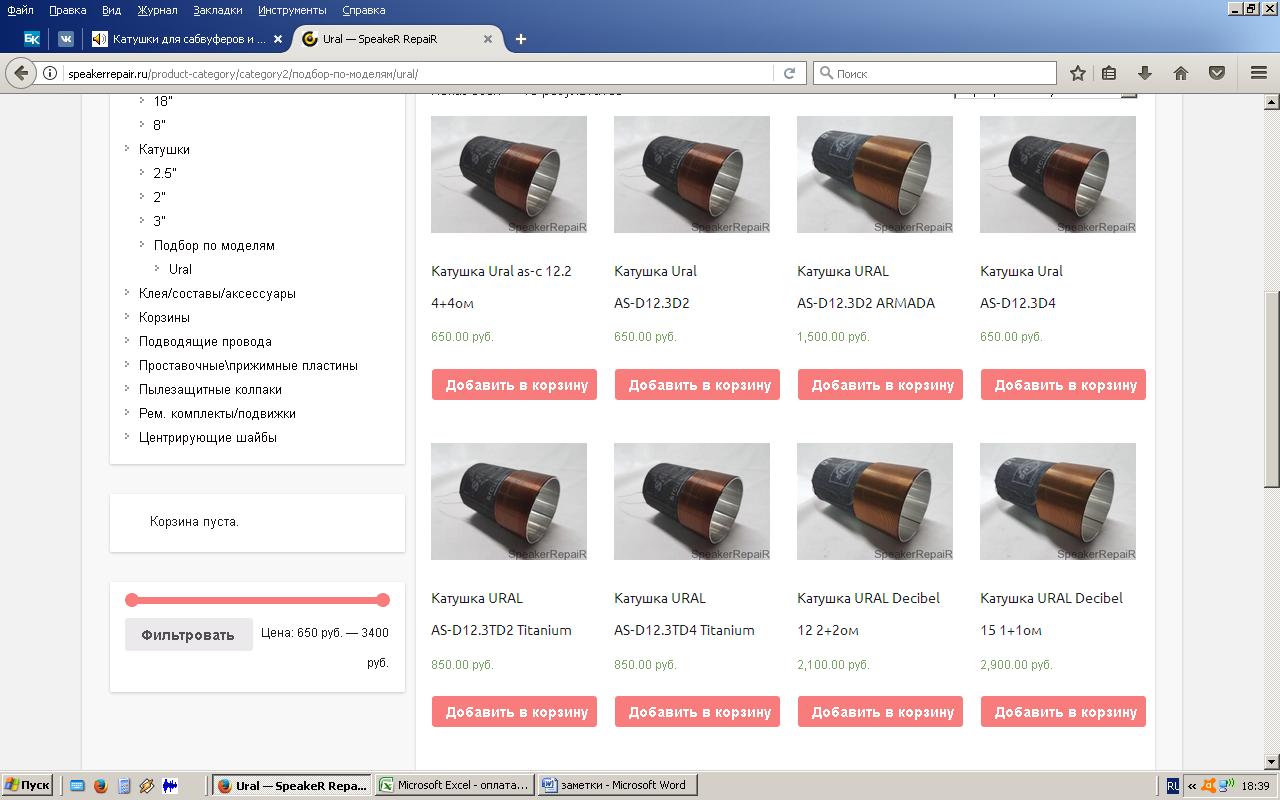View the URAL Decibel 15 product image
Image resolution: width=1280 pixels, height=800 pixels.
(1058, 501)
